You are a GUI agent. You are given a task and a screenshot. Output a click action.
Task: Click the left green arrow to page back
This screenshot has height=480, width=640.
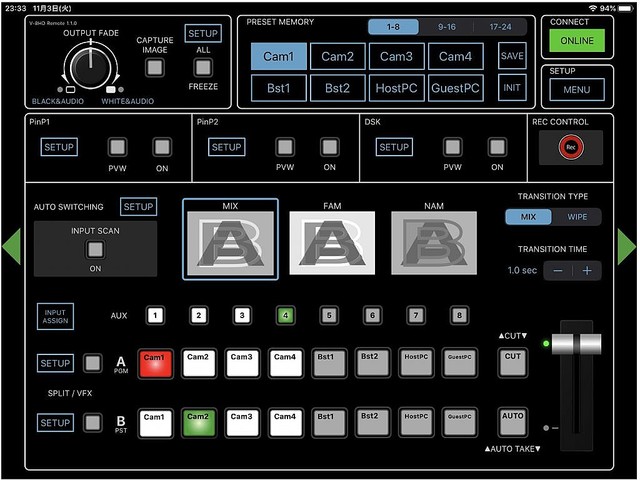[x=11, y=246]
